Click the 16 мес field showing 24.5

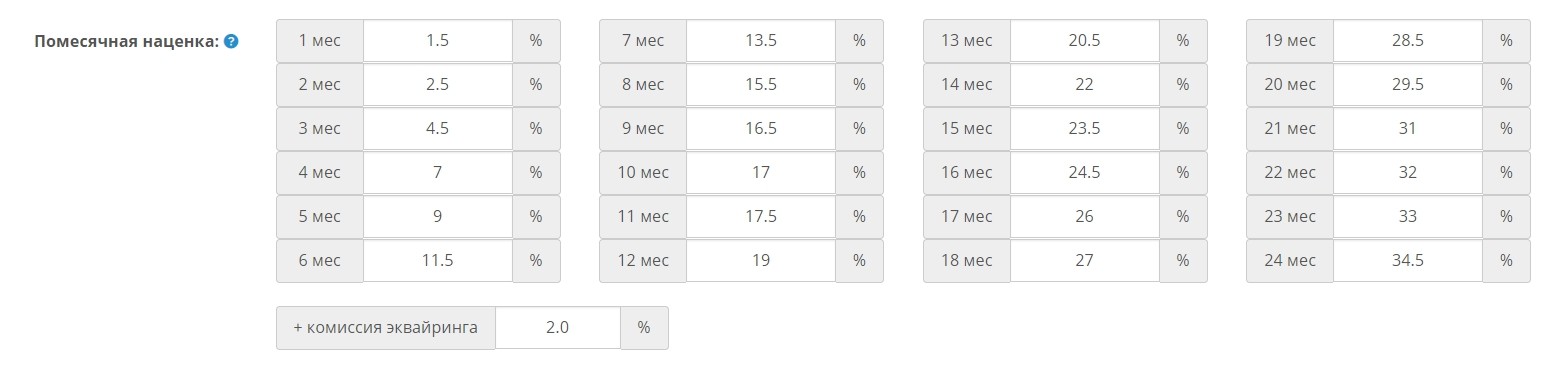click(x=1085, y=173)
